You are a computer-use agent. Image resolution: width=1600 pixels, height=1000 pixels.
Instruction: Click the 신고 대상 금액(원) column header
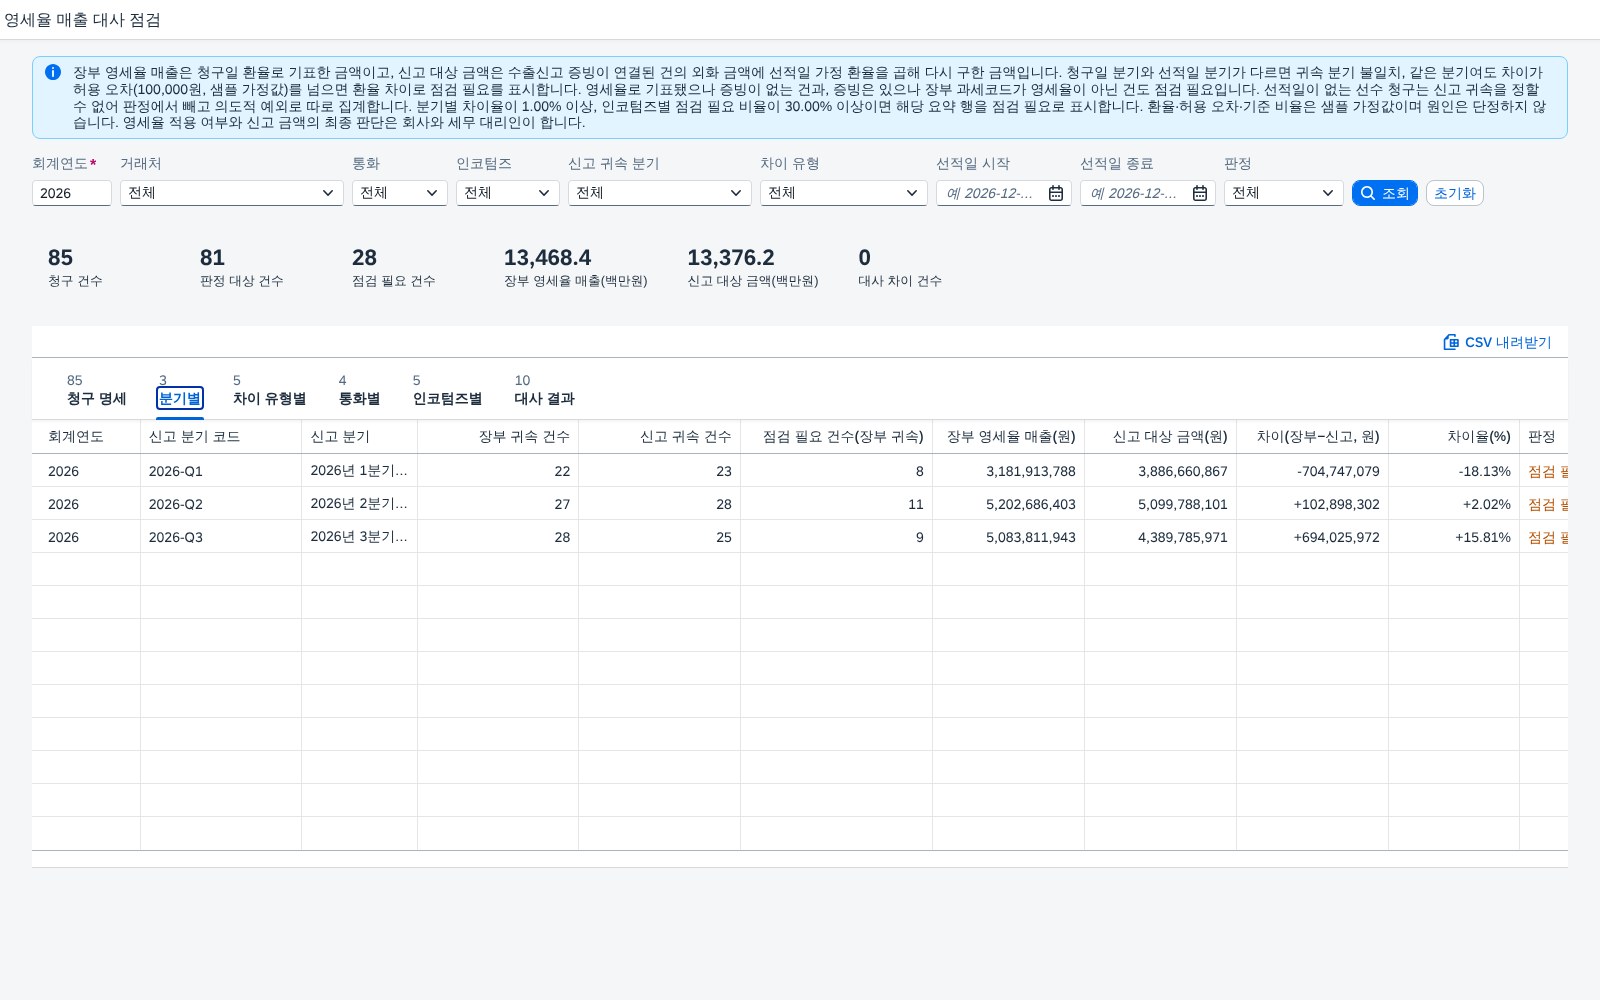(1160, 437)
